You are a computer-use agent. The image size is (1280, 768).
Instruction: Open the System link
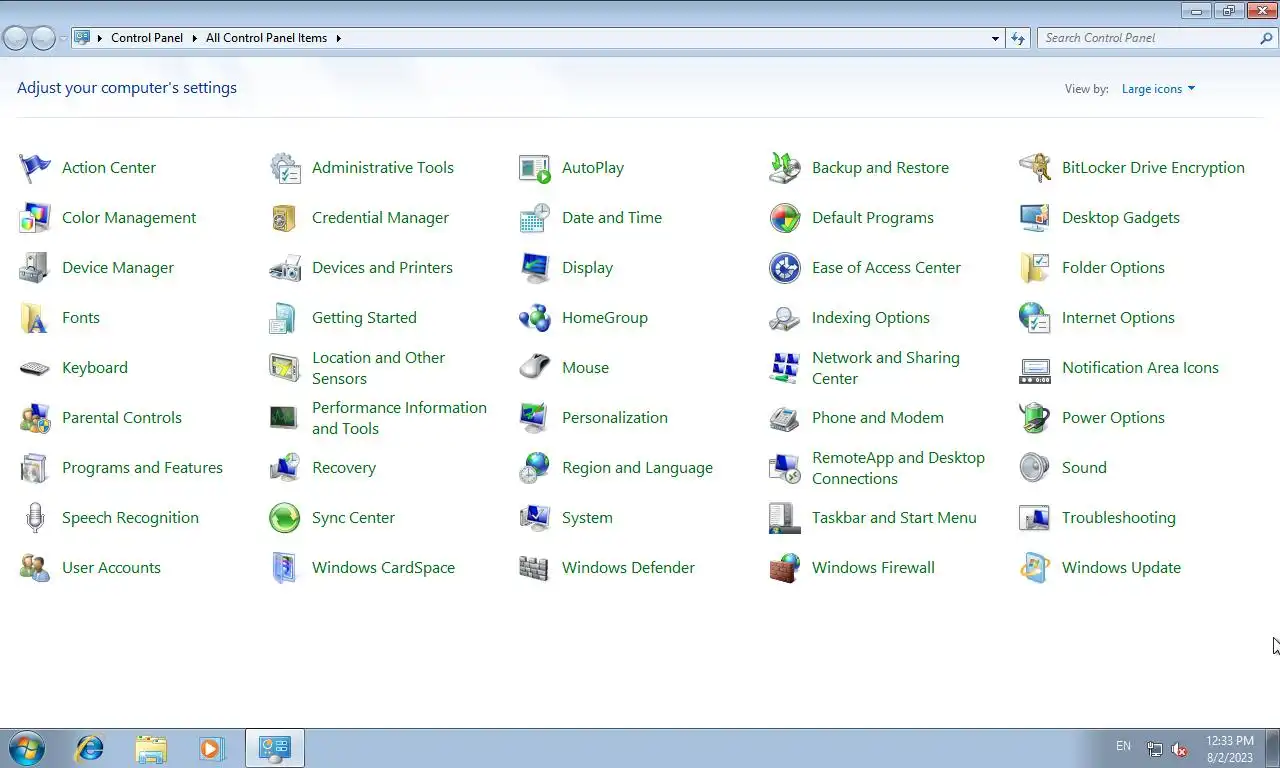pyautogui.click(x=587, y=518)
